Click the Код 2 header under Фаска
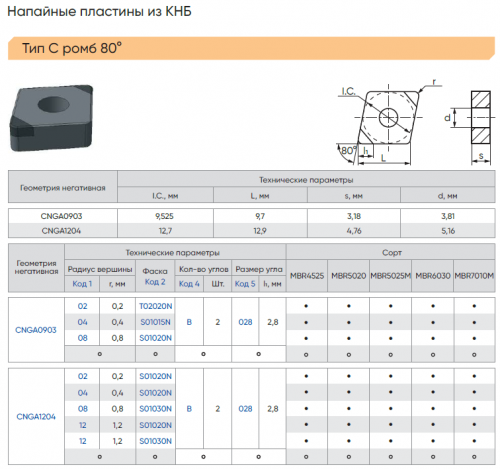The image size is (500, 469). 155,282
